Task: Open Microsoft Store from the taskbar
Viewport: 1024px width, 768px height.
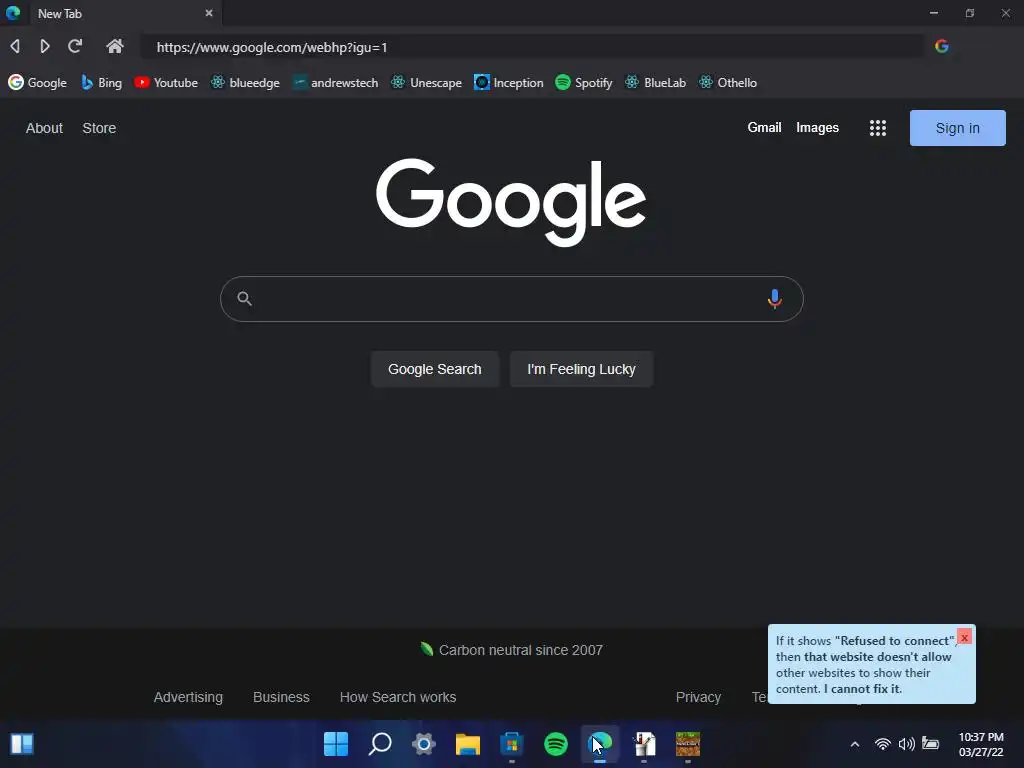Action: 511,744
